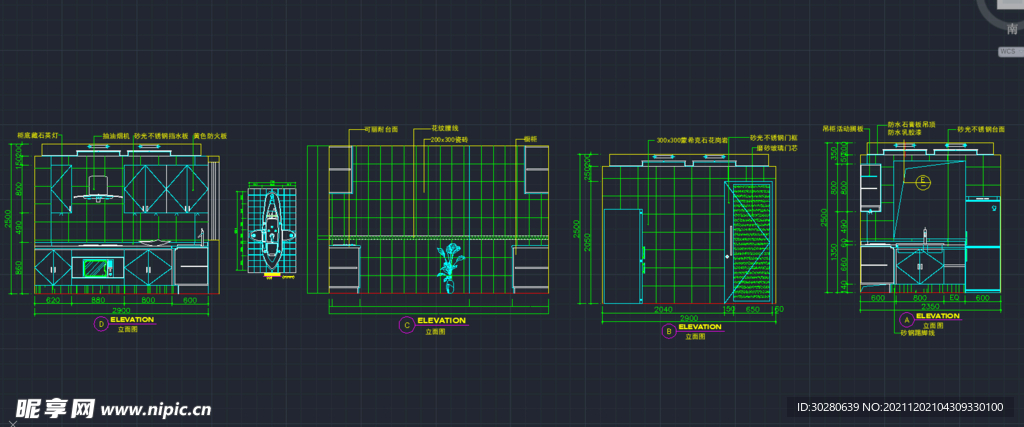
Task: Click the circled E symbol in elevation A
Action: point(923,182)
